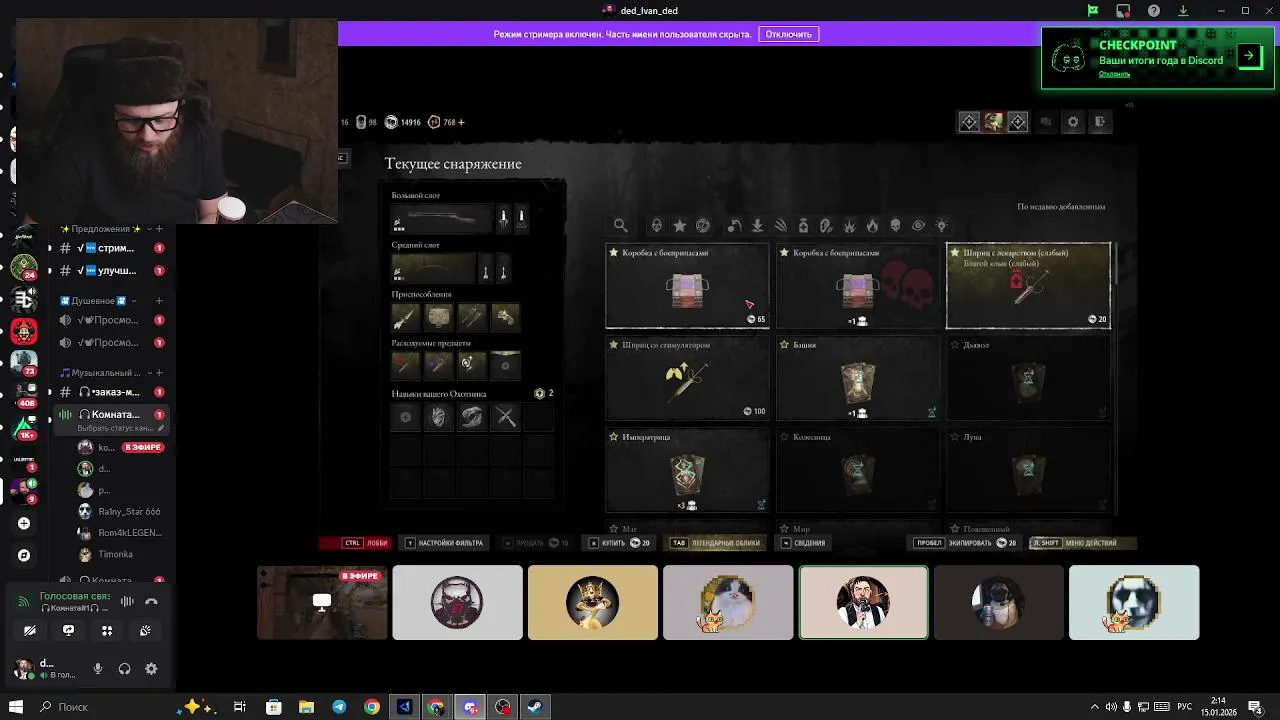1280x720 pixels.
Task: Open soundboard icon in voice panel
Action: [x=145, y=631]
